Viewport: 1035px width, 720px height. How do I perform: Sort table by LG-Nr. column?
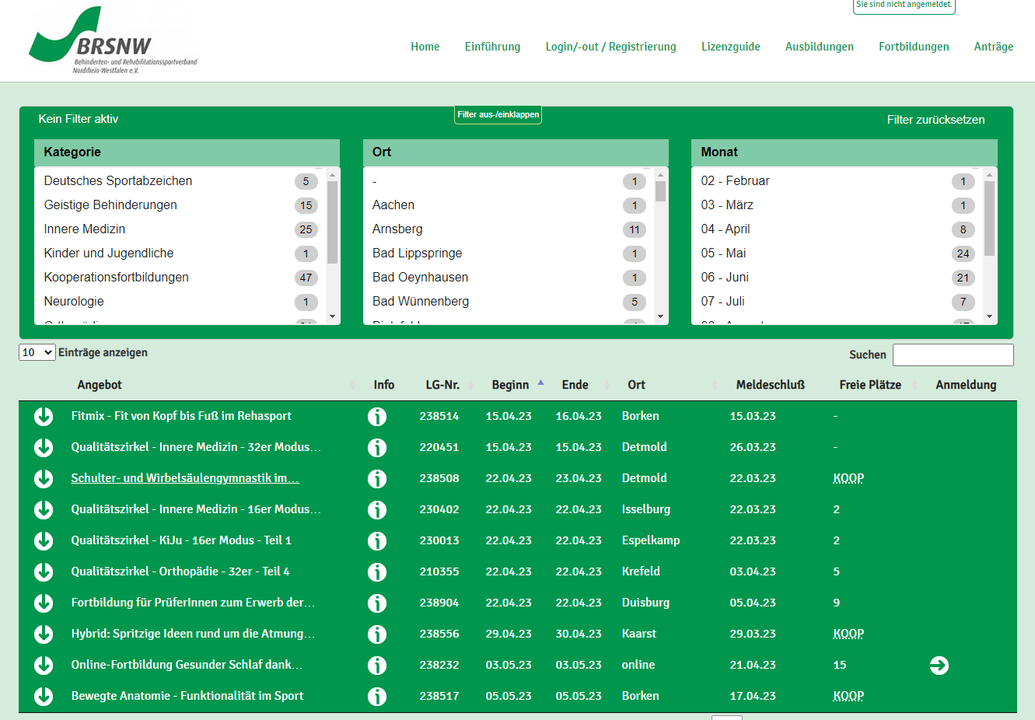(x=442, y=385)
